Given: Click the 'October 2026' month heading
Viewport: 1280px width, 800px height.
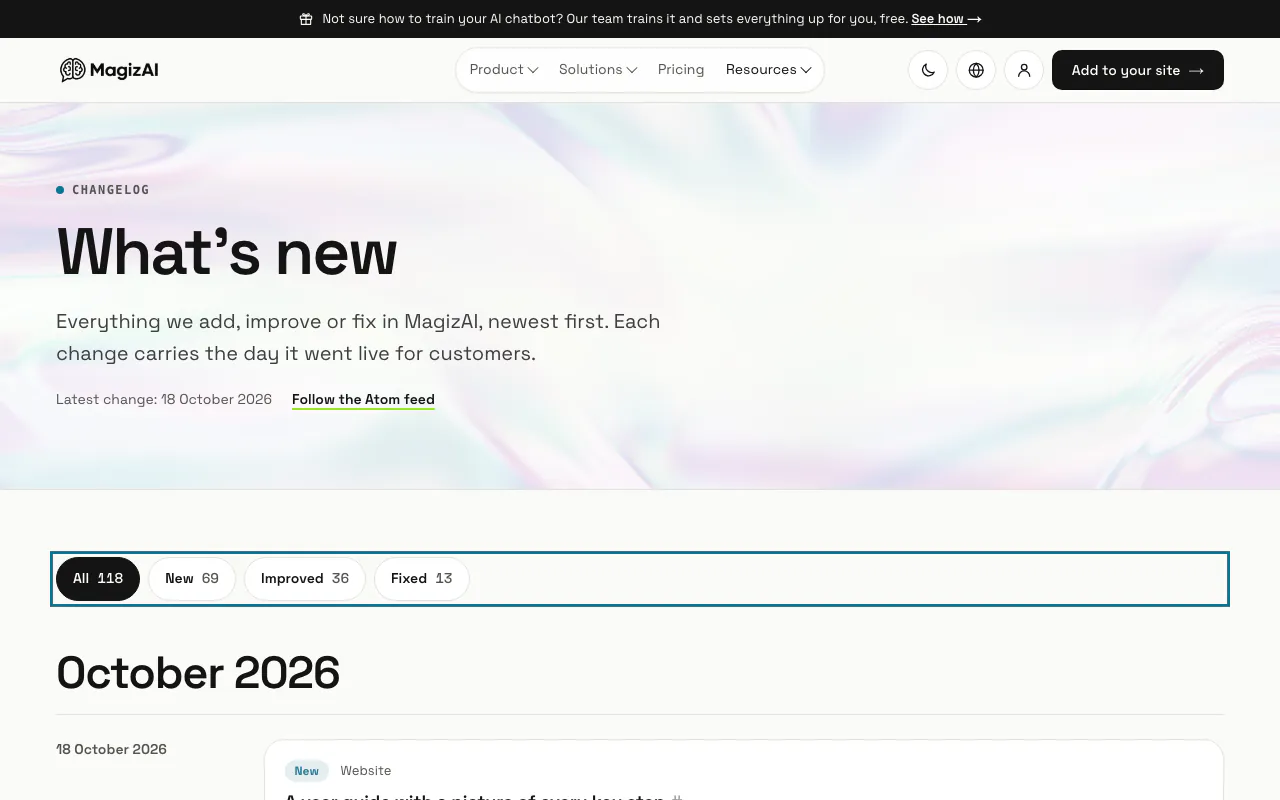Looking at the screenshot, I should [198, 673].
